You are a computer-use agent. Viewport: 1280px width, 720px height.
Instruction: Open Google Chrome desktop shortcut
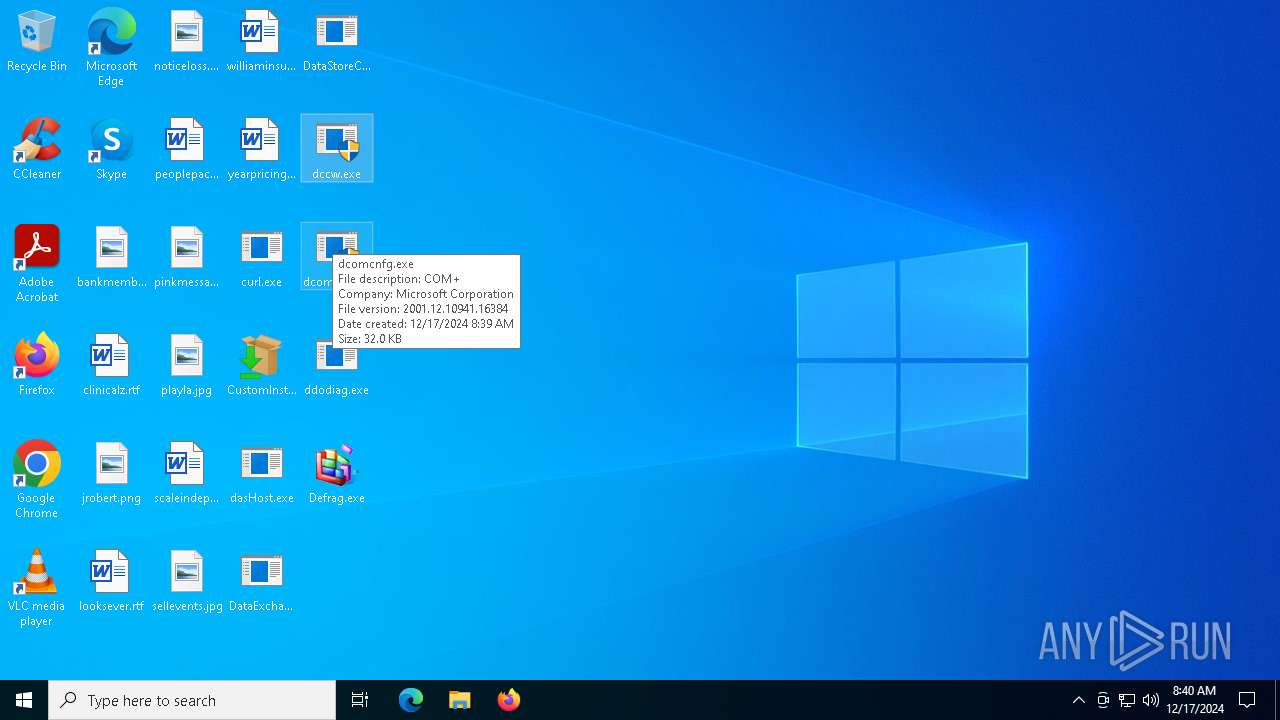[37, 480]
